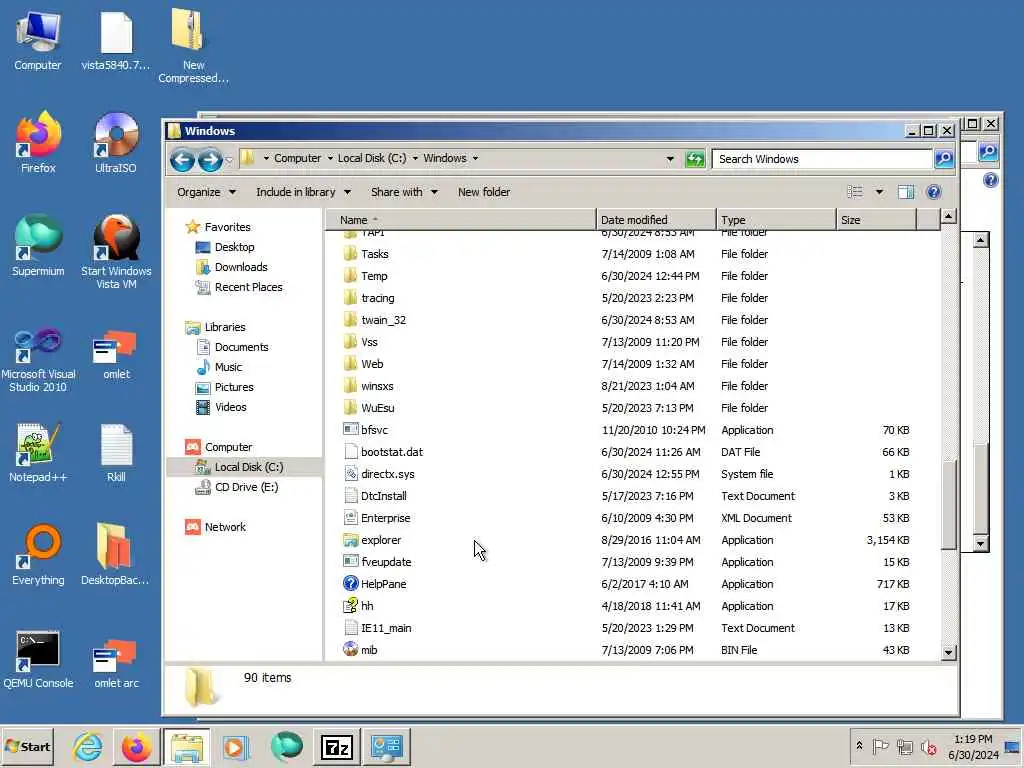The height and width of the screenshot is (768, 1024).
Task: Expand the arrow after Windows breadcrumb
Action: click(475, 159)
